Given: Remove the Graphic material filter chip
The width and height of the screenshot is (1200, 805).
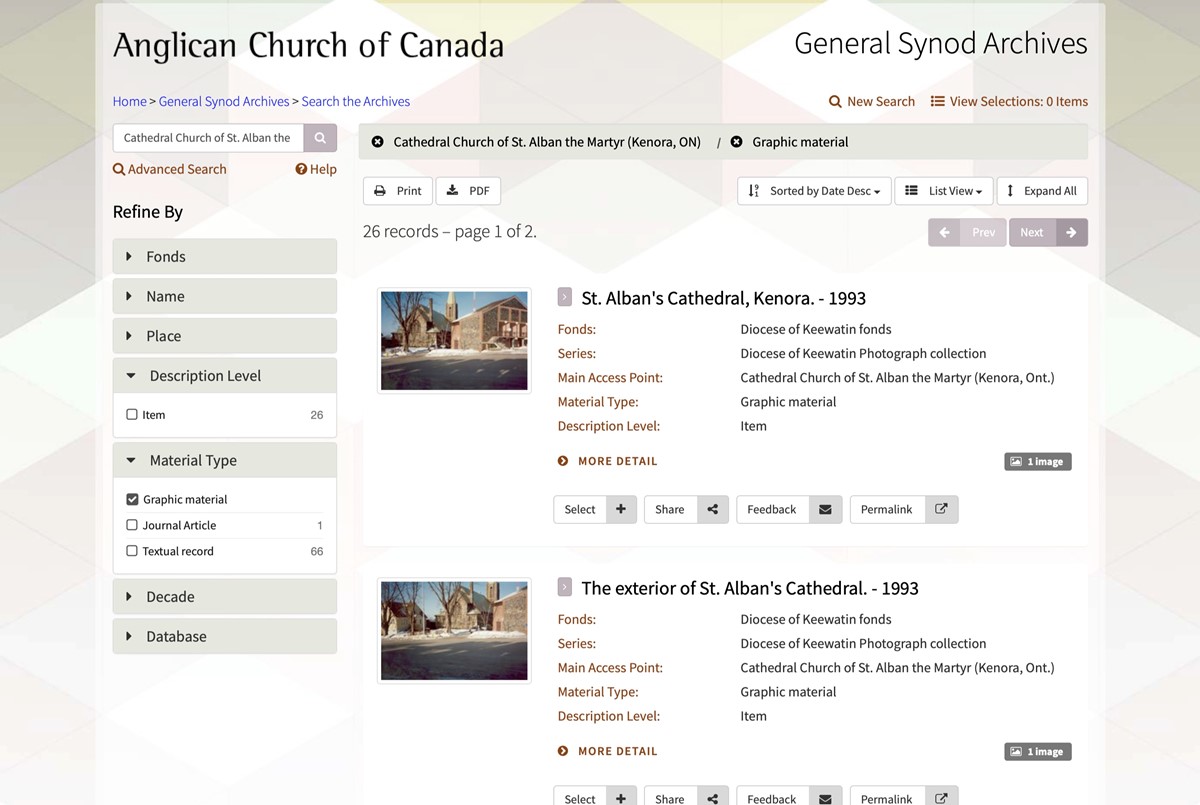Looking at the screenshot, I should tap(736, 142).
